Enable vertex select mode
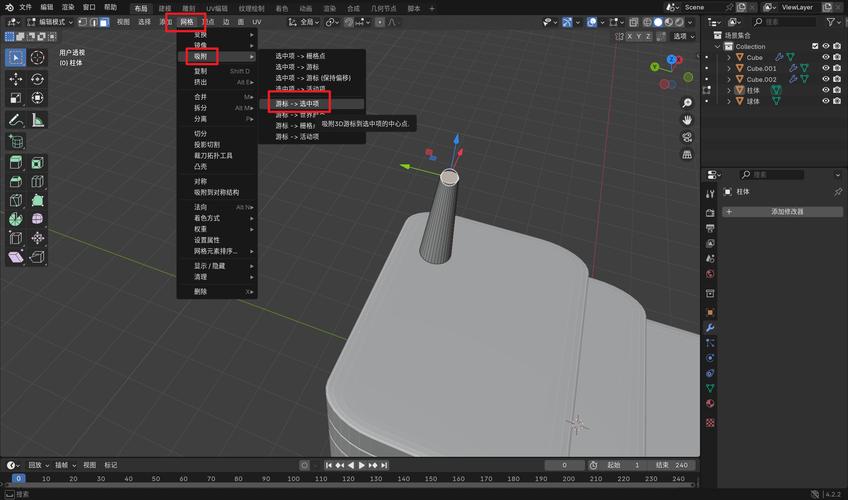This screenshot has height=500, width=848. click(83, 22)
